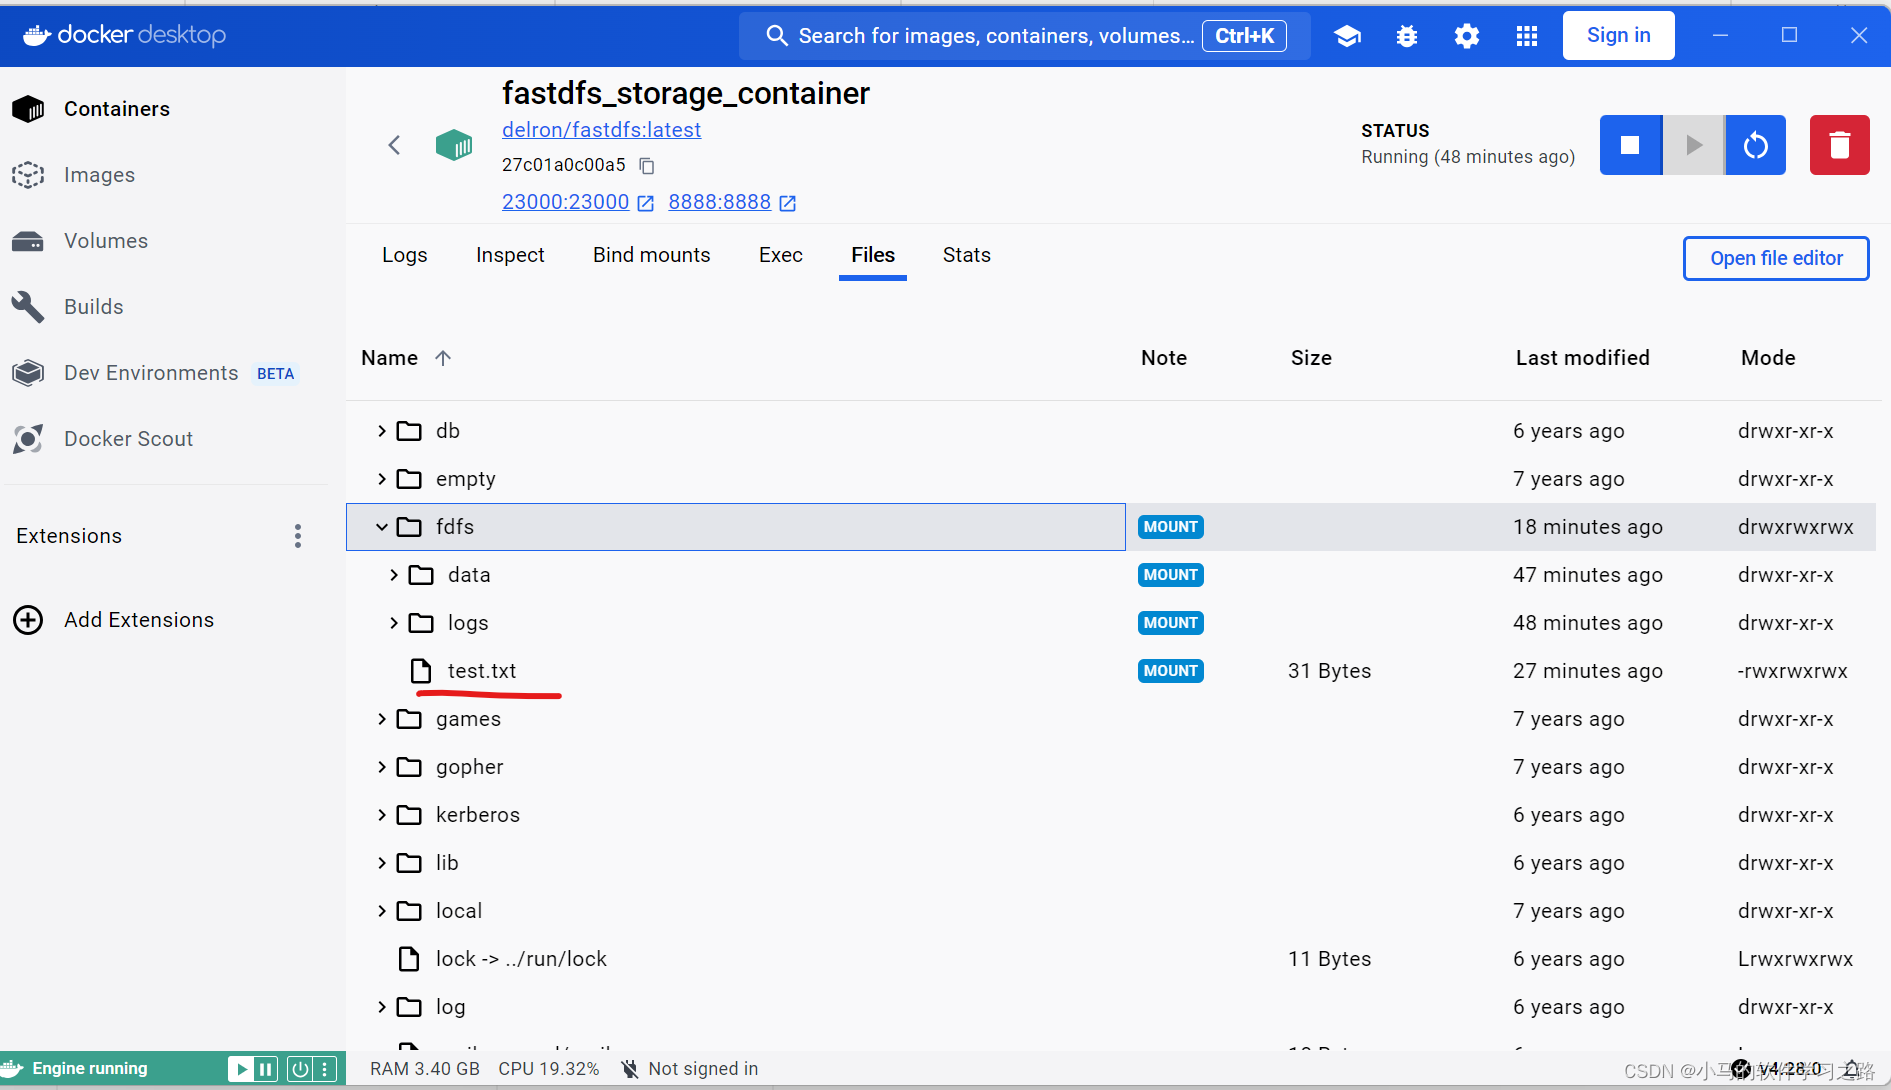Screen dimensions: 1891x1090
Task: Collapse the fdfs folder
Action: coord(382,527)
